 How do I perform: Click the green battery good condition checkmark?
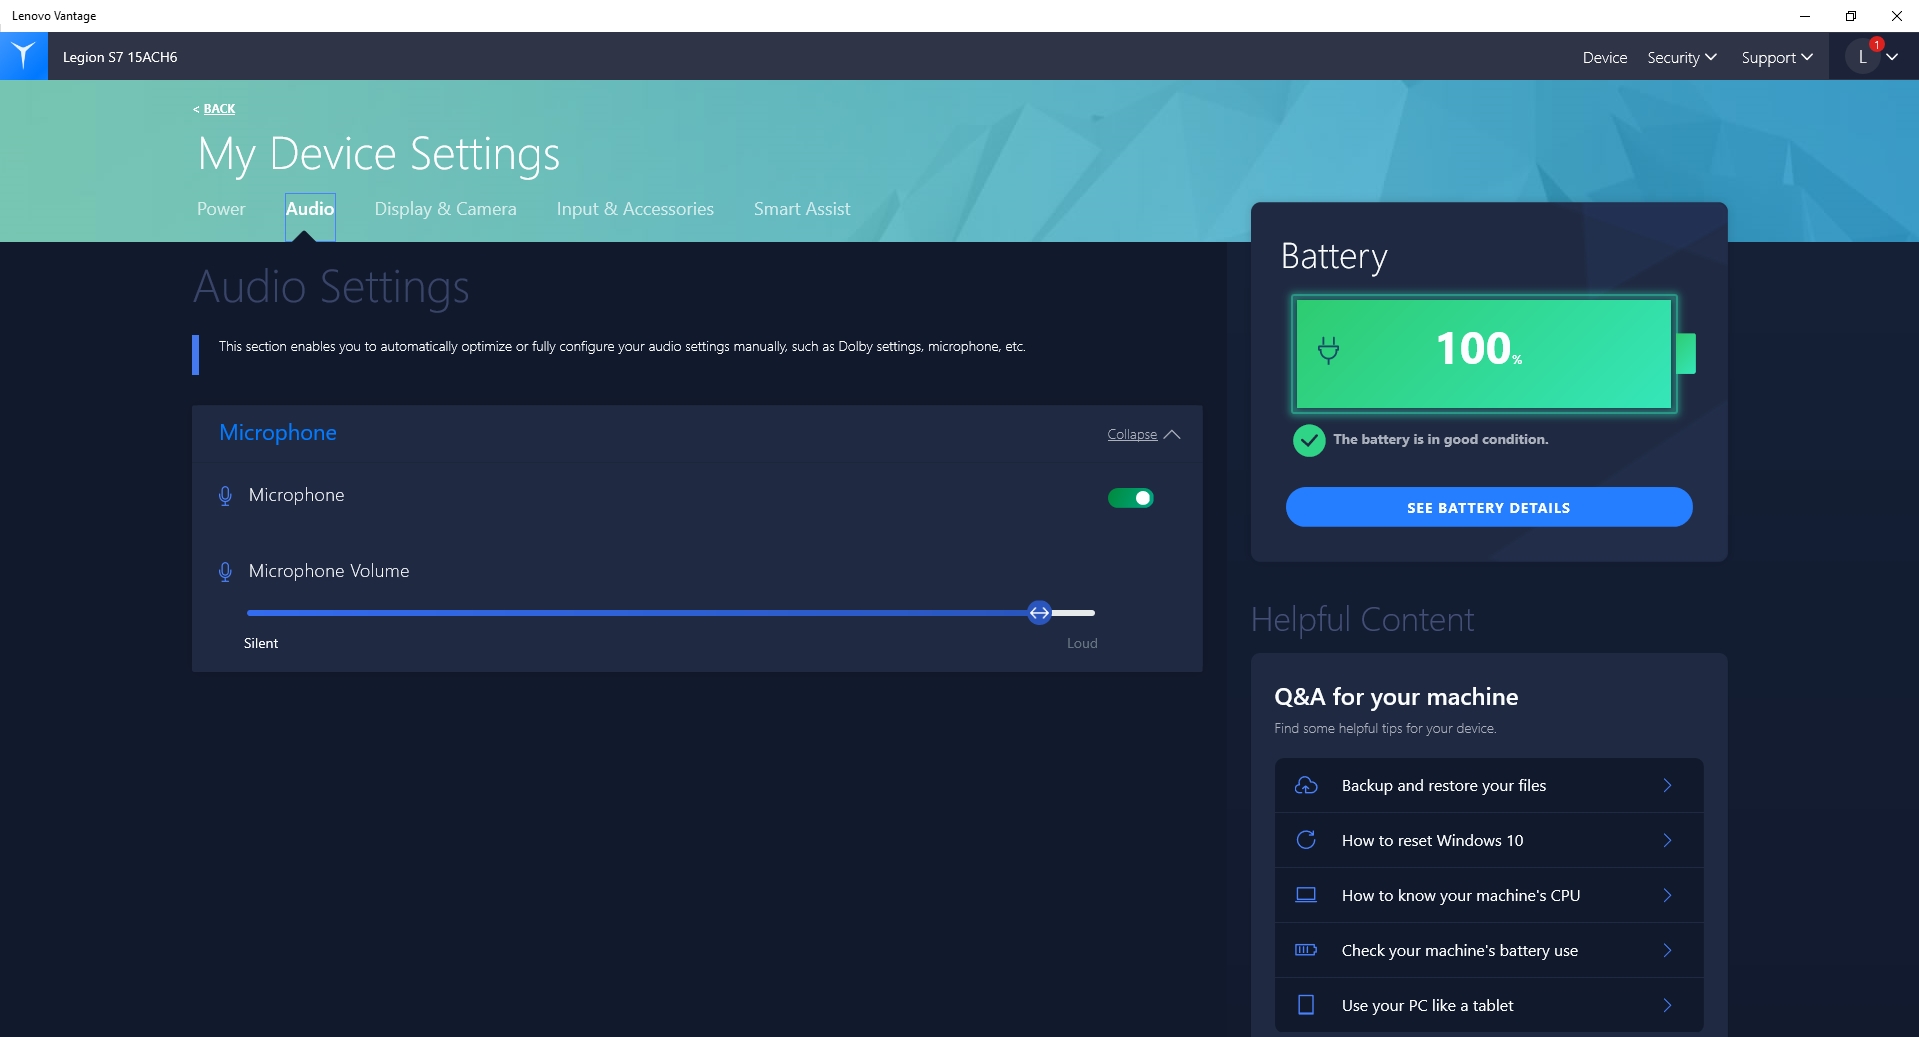pyautogui.click(x=1308, y=440)
